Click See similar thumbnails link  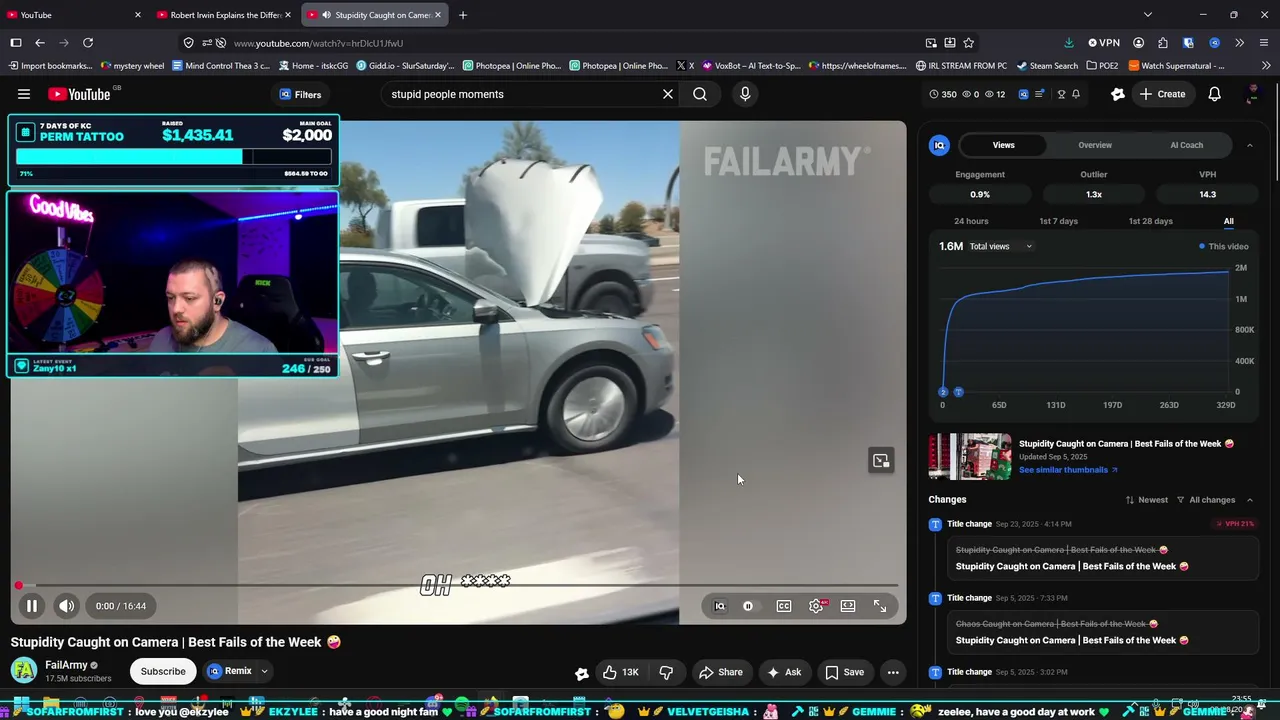(x=1068, y=470)
